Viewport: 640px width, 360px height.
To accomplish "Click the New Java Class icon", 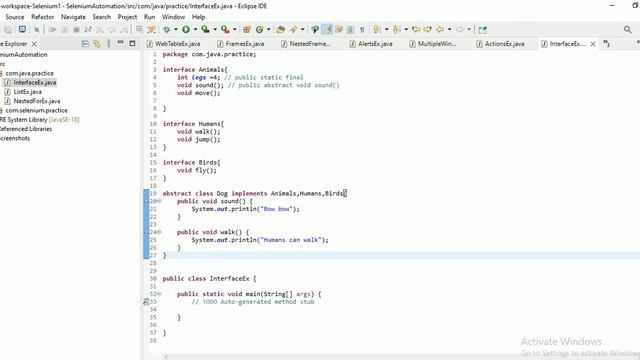I will tap(260, 29).
